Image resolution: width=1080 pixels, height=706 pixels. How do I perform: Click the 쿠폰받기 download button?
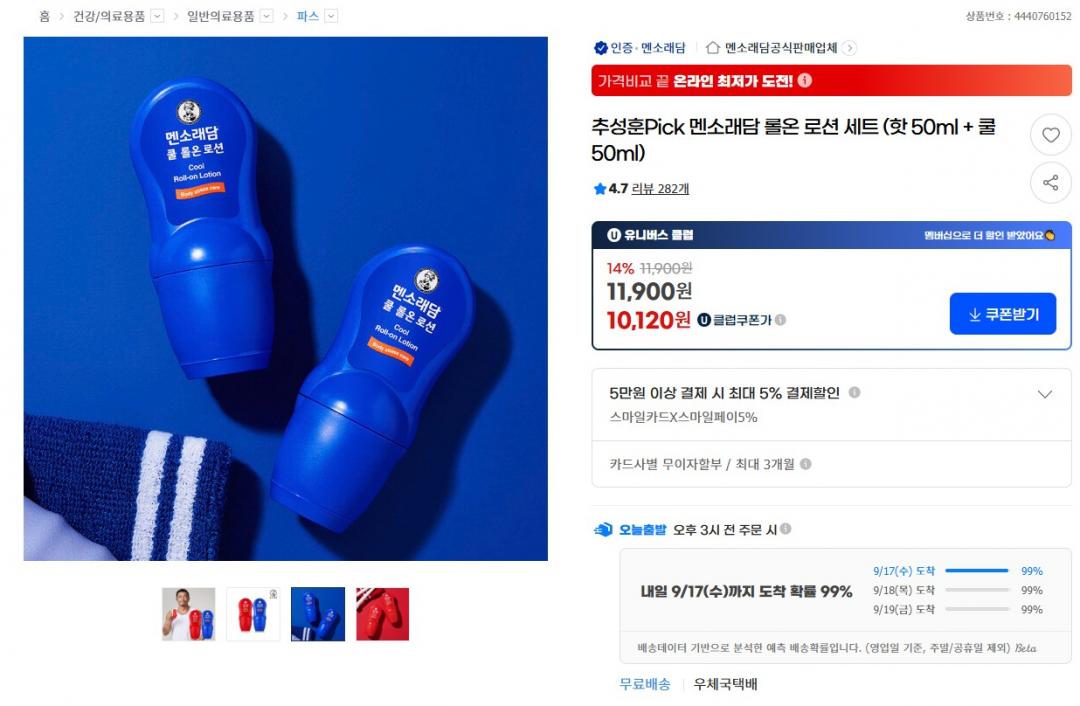pyautogui.click(x=1002, y=314)
